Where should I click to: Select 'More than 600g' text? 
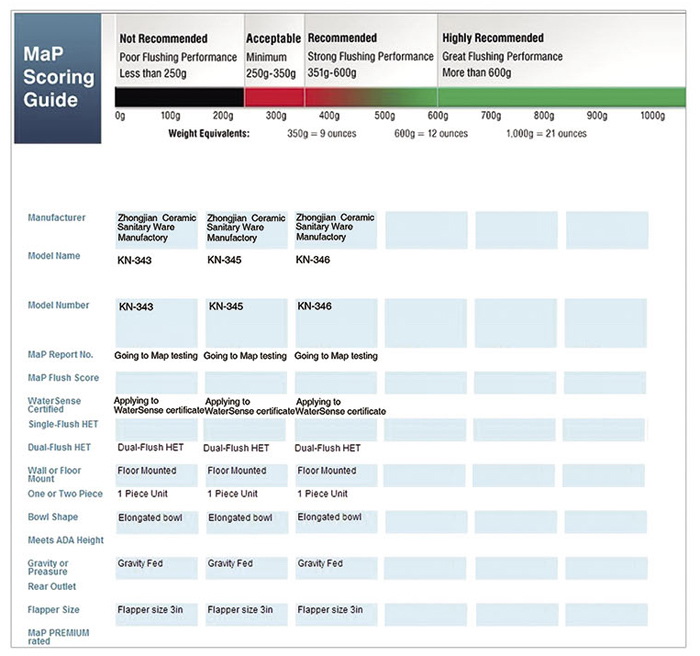[476, 72]
